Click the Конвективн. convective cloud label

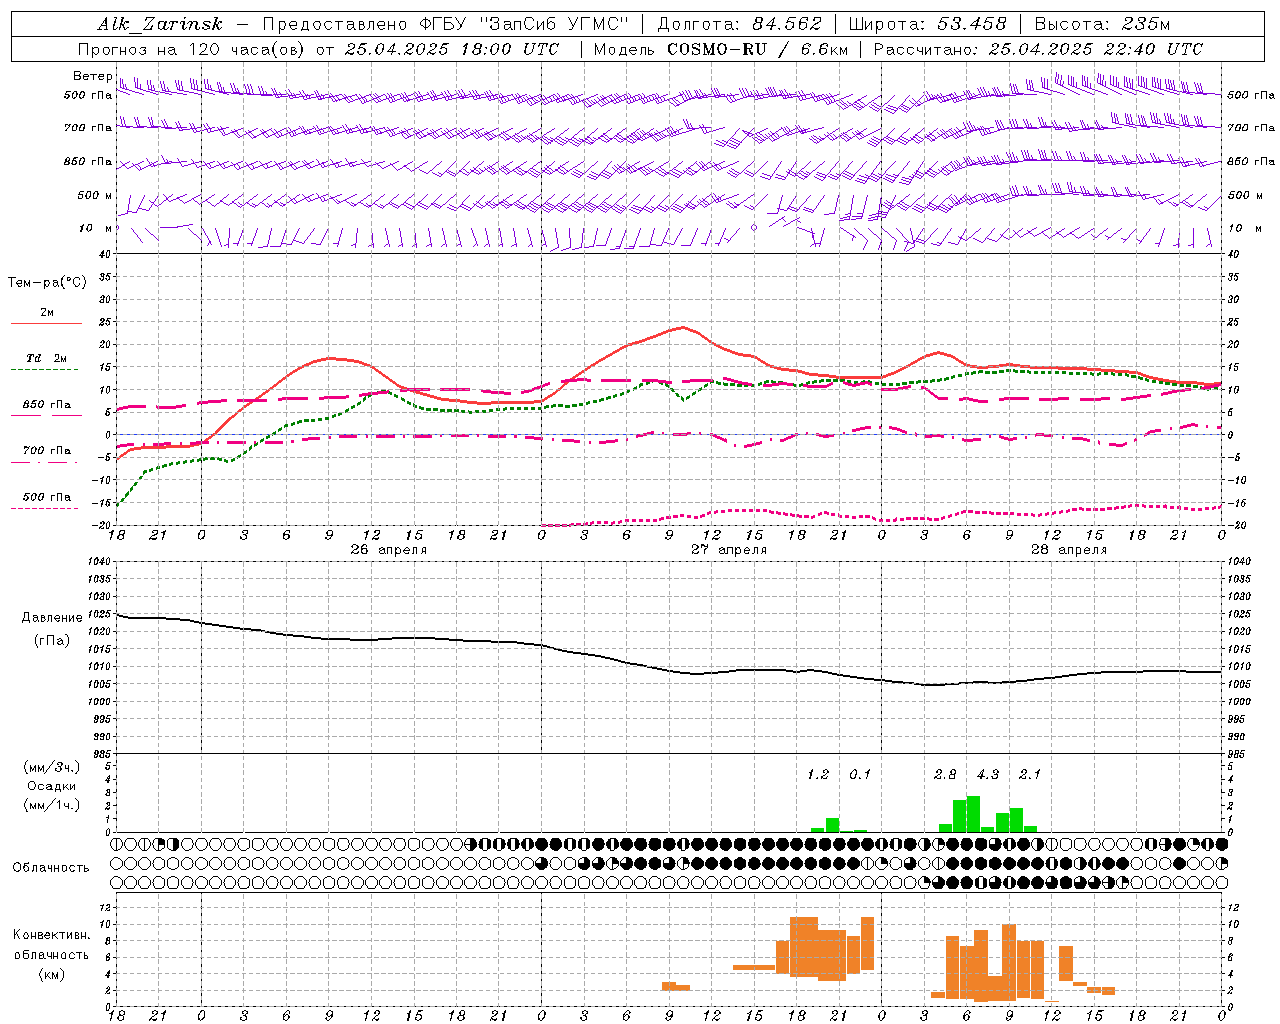52,935
